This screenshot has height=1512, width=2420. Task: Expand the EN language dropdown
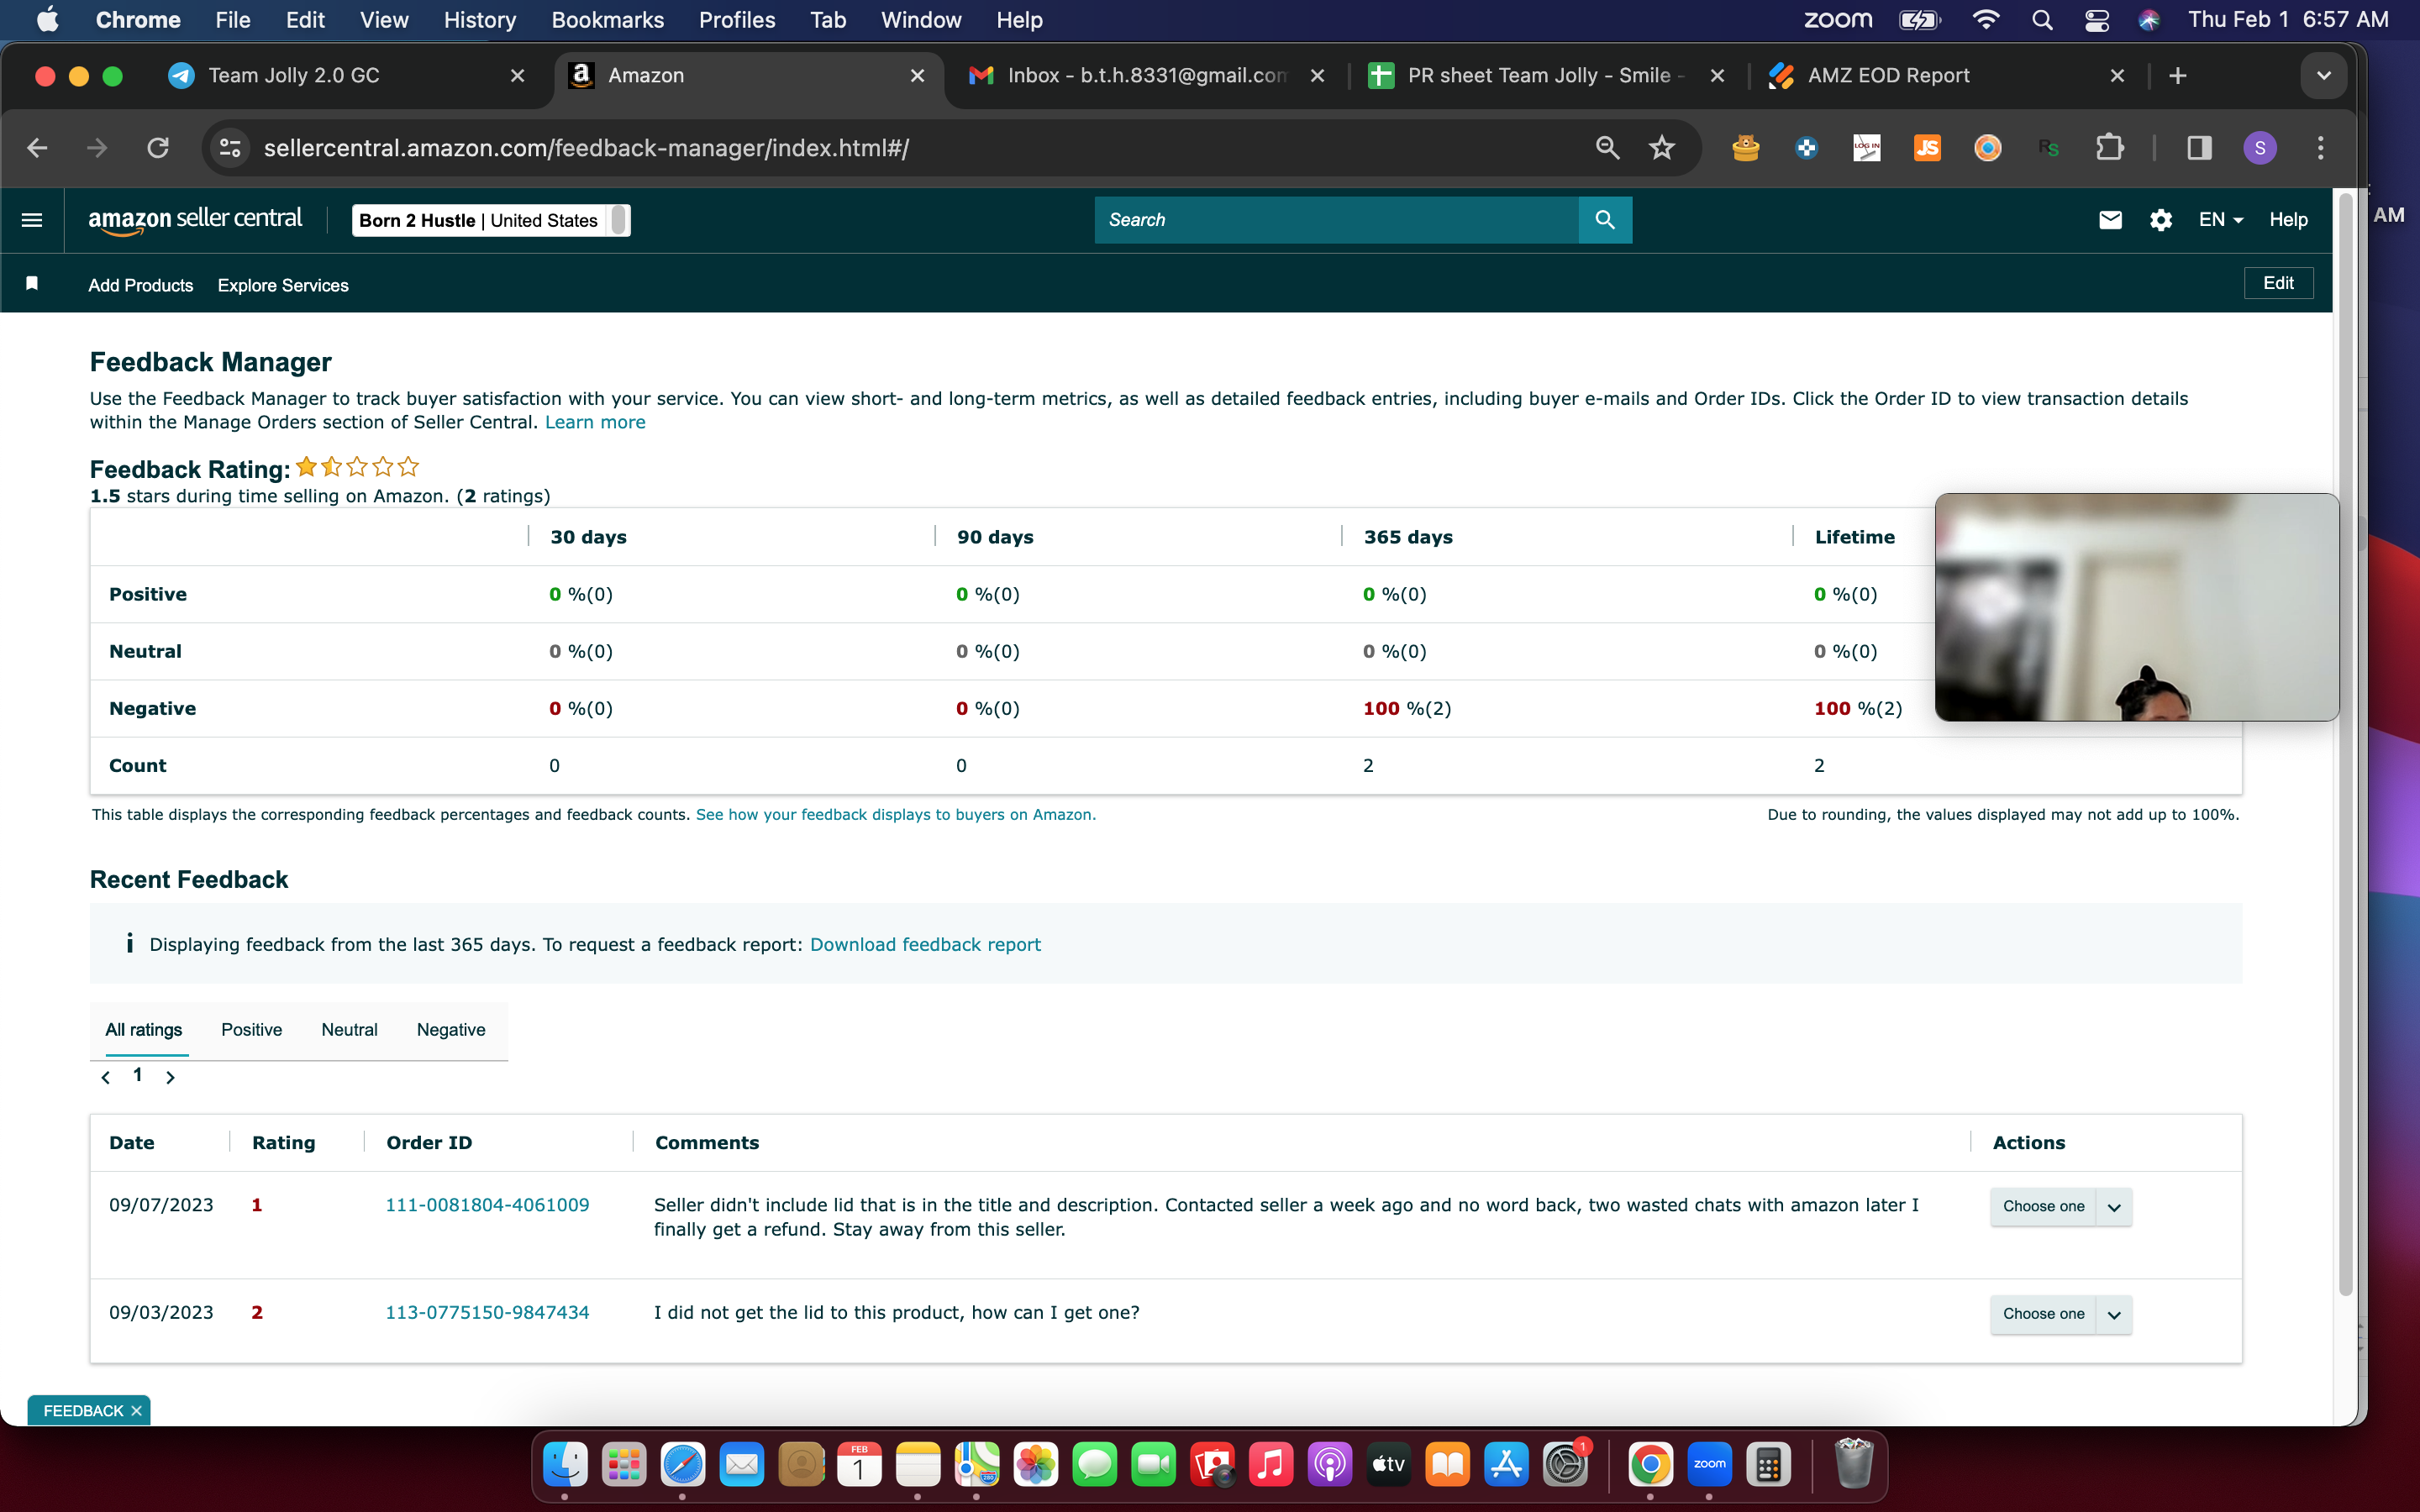(2220, 220)
